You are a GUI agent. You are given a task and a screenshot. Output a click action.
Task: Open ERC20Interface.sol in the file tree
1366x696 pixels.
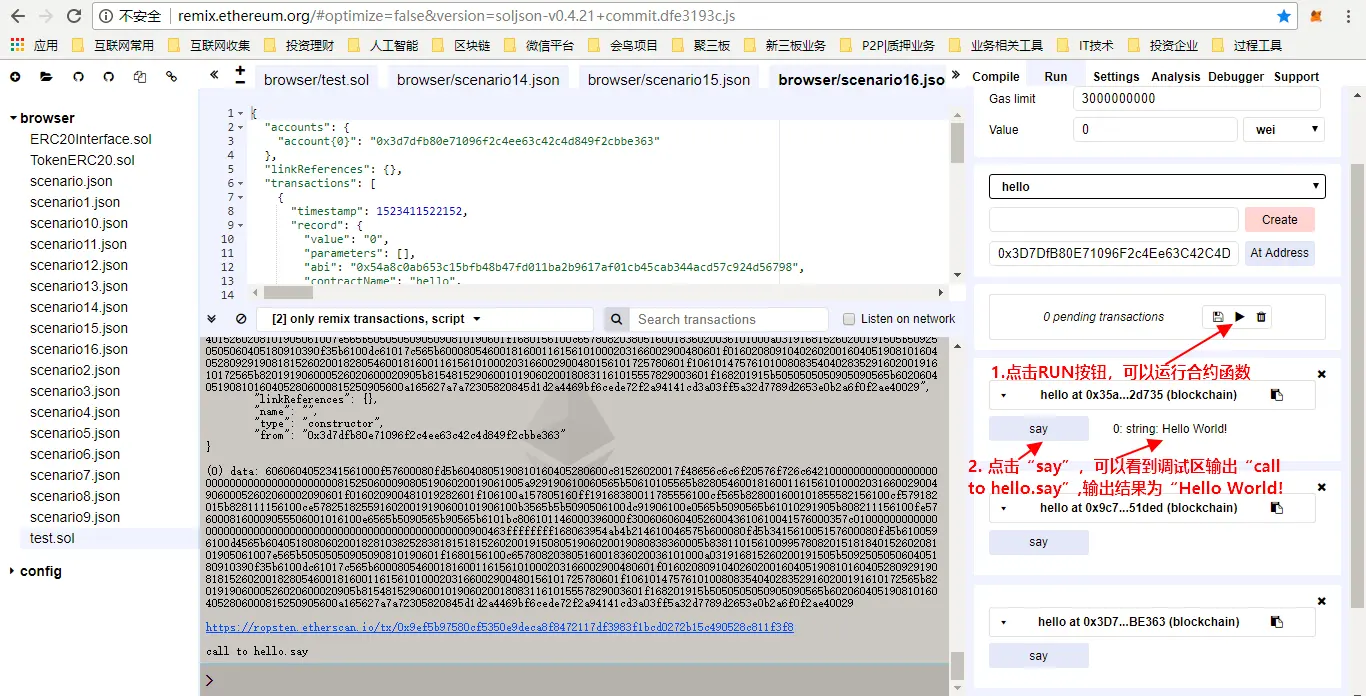click(91, 139)
